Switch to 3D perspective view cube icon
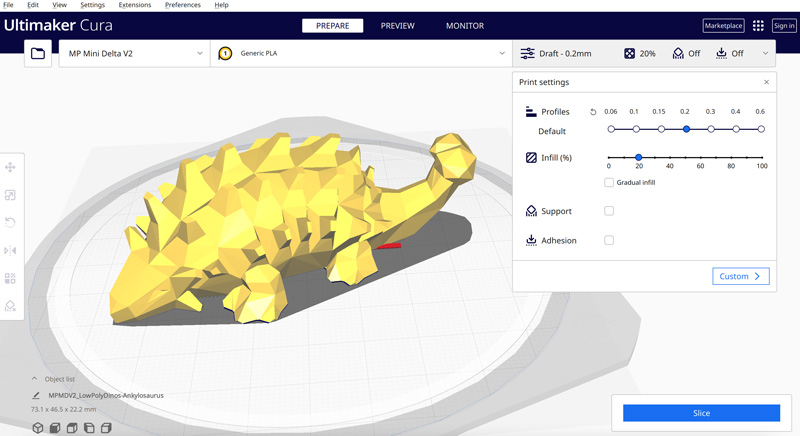This screenshot has height=436, width=800. point(38,428)
